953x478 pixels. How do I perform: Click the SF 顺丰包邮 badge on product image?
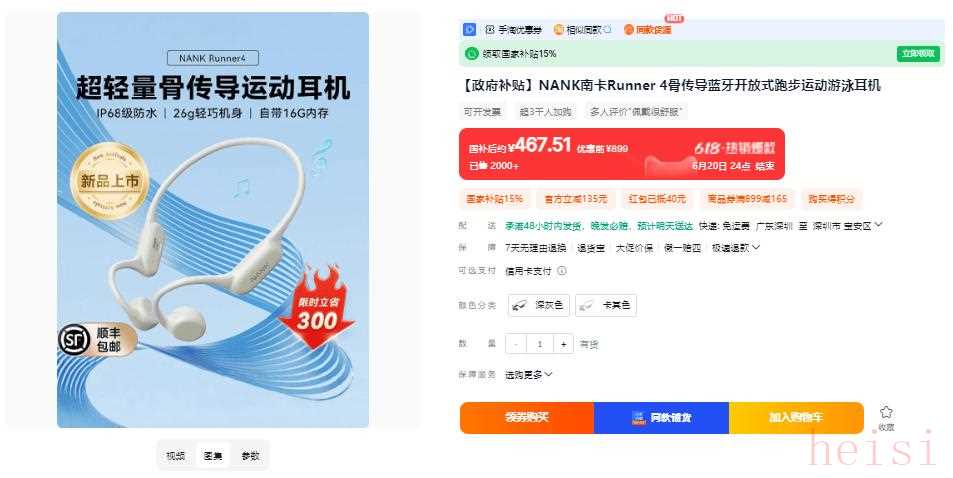[x=97, y=339]
